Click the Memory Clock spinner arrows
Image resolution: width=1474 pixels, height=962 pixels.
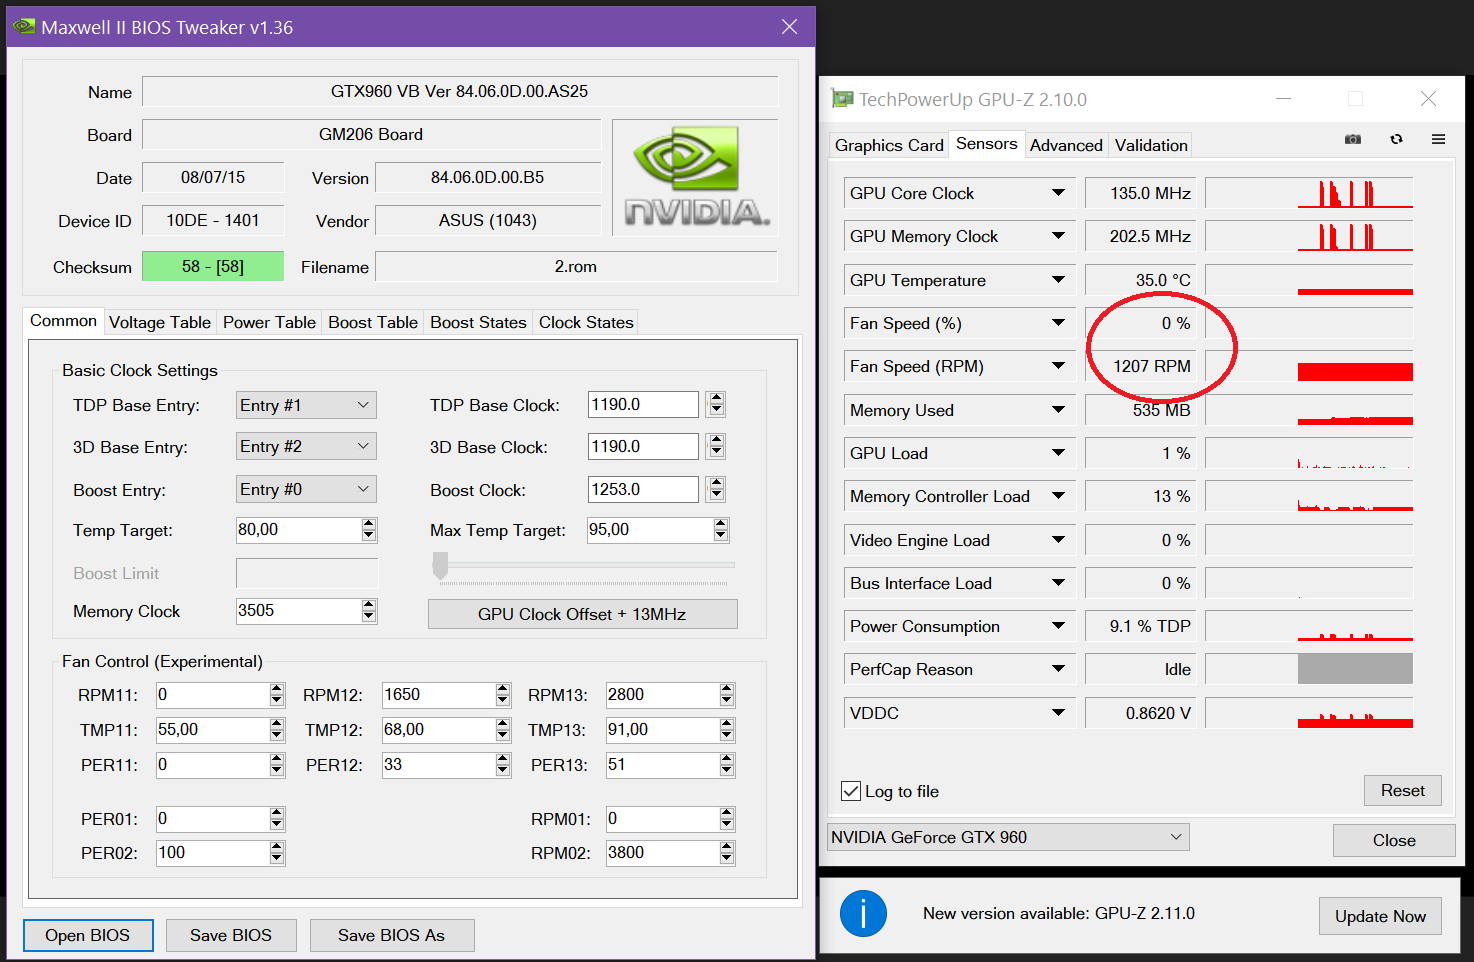(x=369, y=610)
